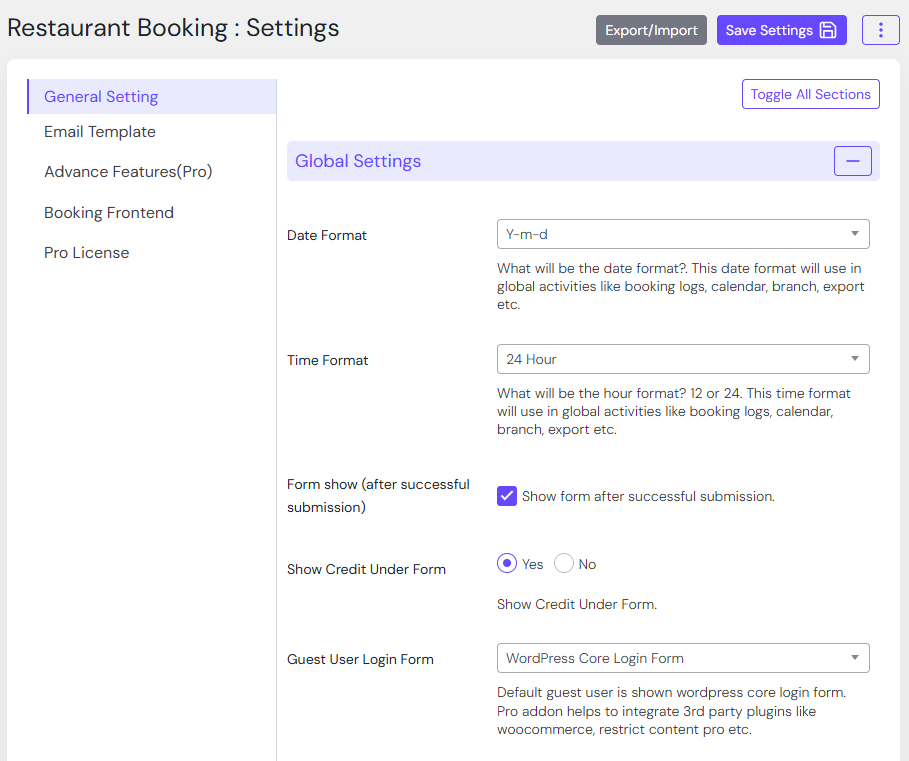Select Yes for Show Credit Under Form
The width and height of the screenshot is (909, 761).
coord(507,563)
